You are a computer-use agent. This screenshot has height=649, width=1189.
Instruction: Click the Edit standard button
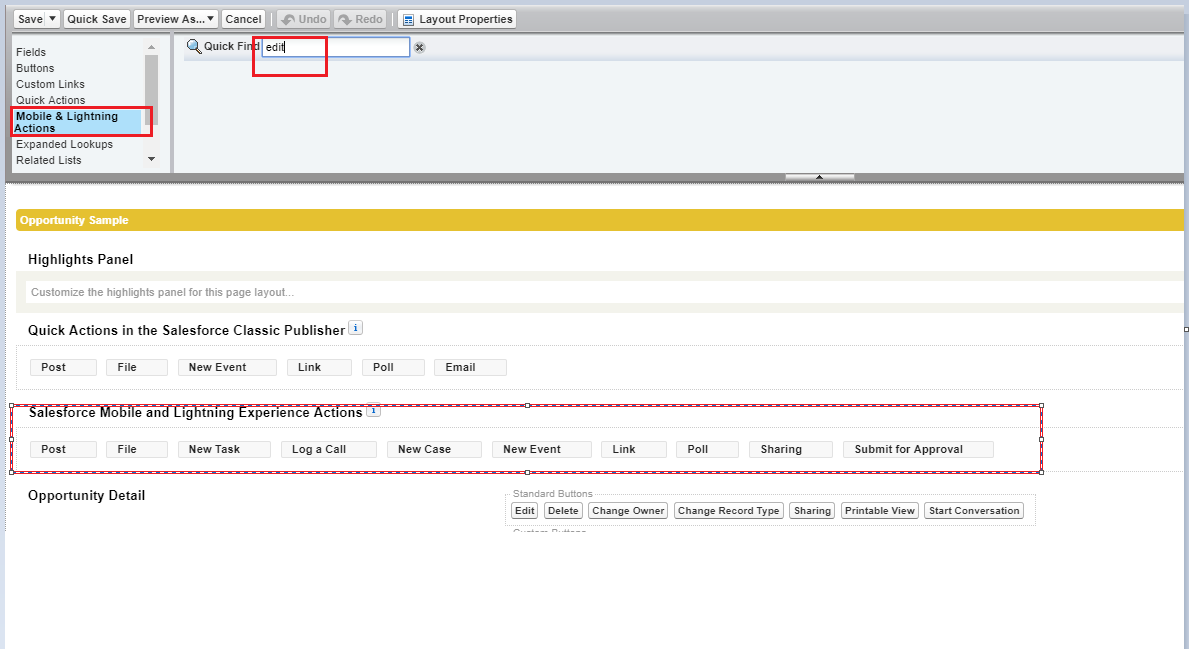(524, 511)
